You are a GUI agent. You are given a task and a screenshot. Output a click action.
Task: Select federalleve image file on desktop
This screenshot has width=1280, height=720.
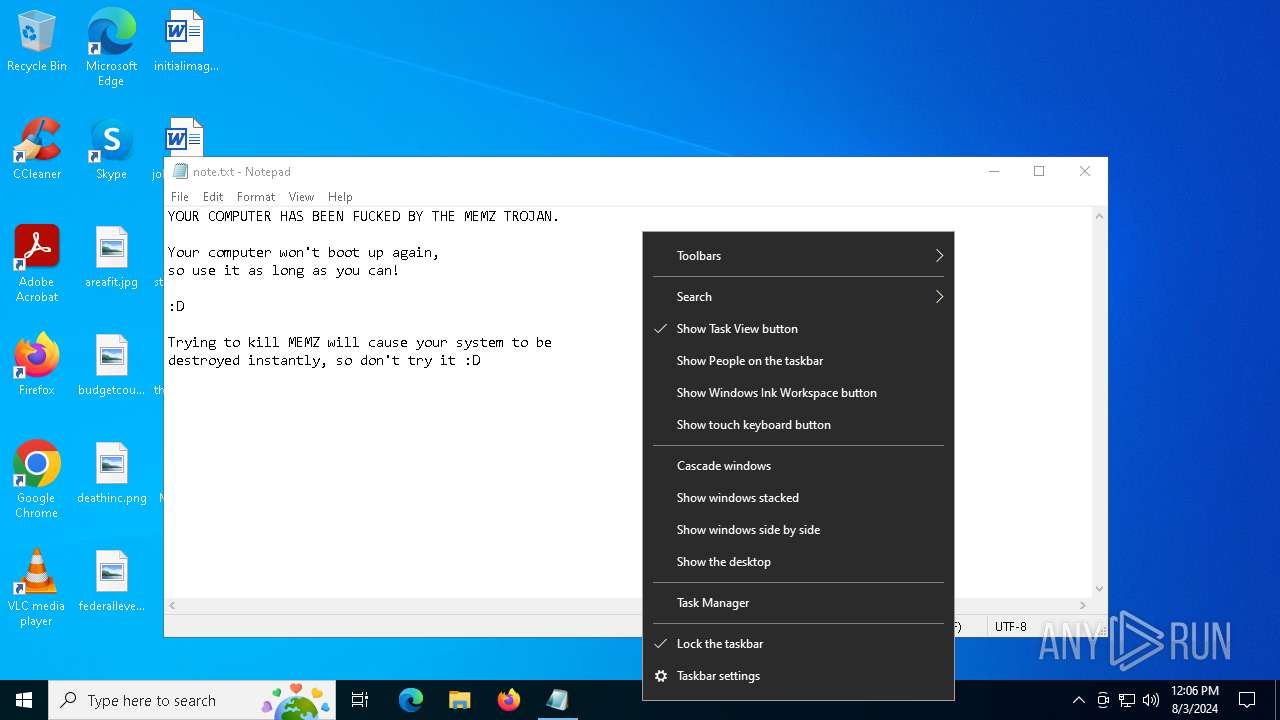111,582
